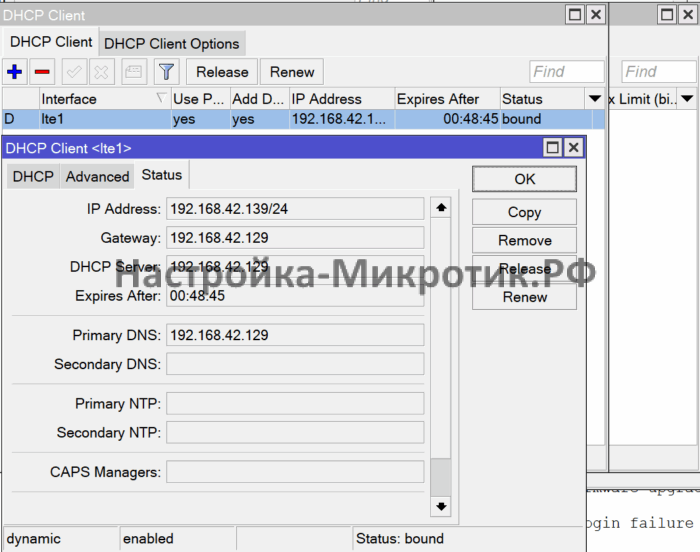Click the Status: bound status bar entry
Screen dimensions: 700x552
pyautogui.click(x=469, y=538)
